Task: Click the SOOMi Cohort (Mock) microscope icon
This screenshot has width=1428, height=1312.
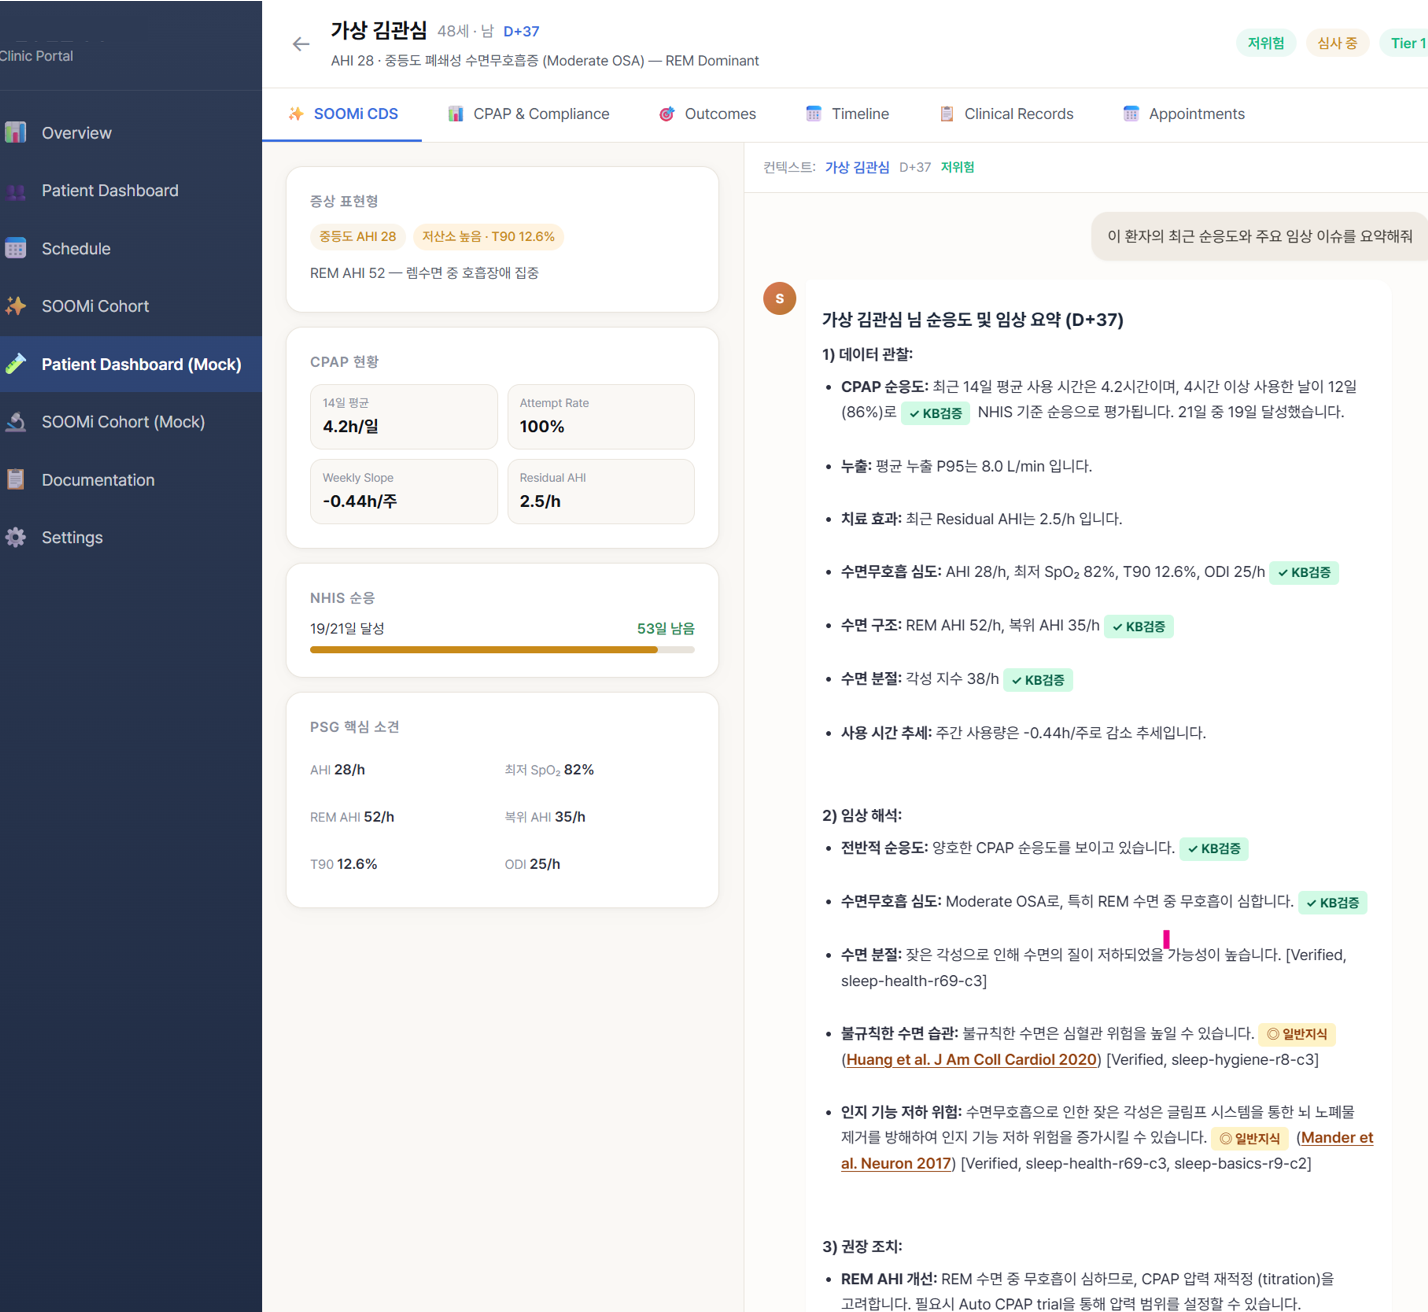Action: tap(16, 422)
